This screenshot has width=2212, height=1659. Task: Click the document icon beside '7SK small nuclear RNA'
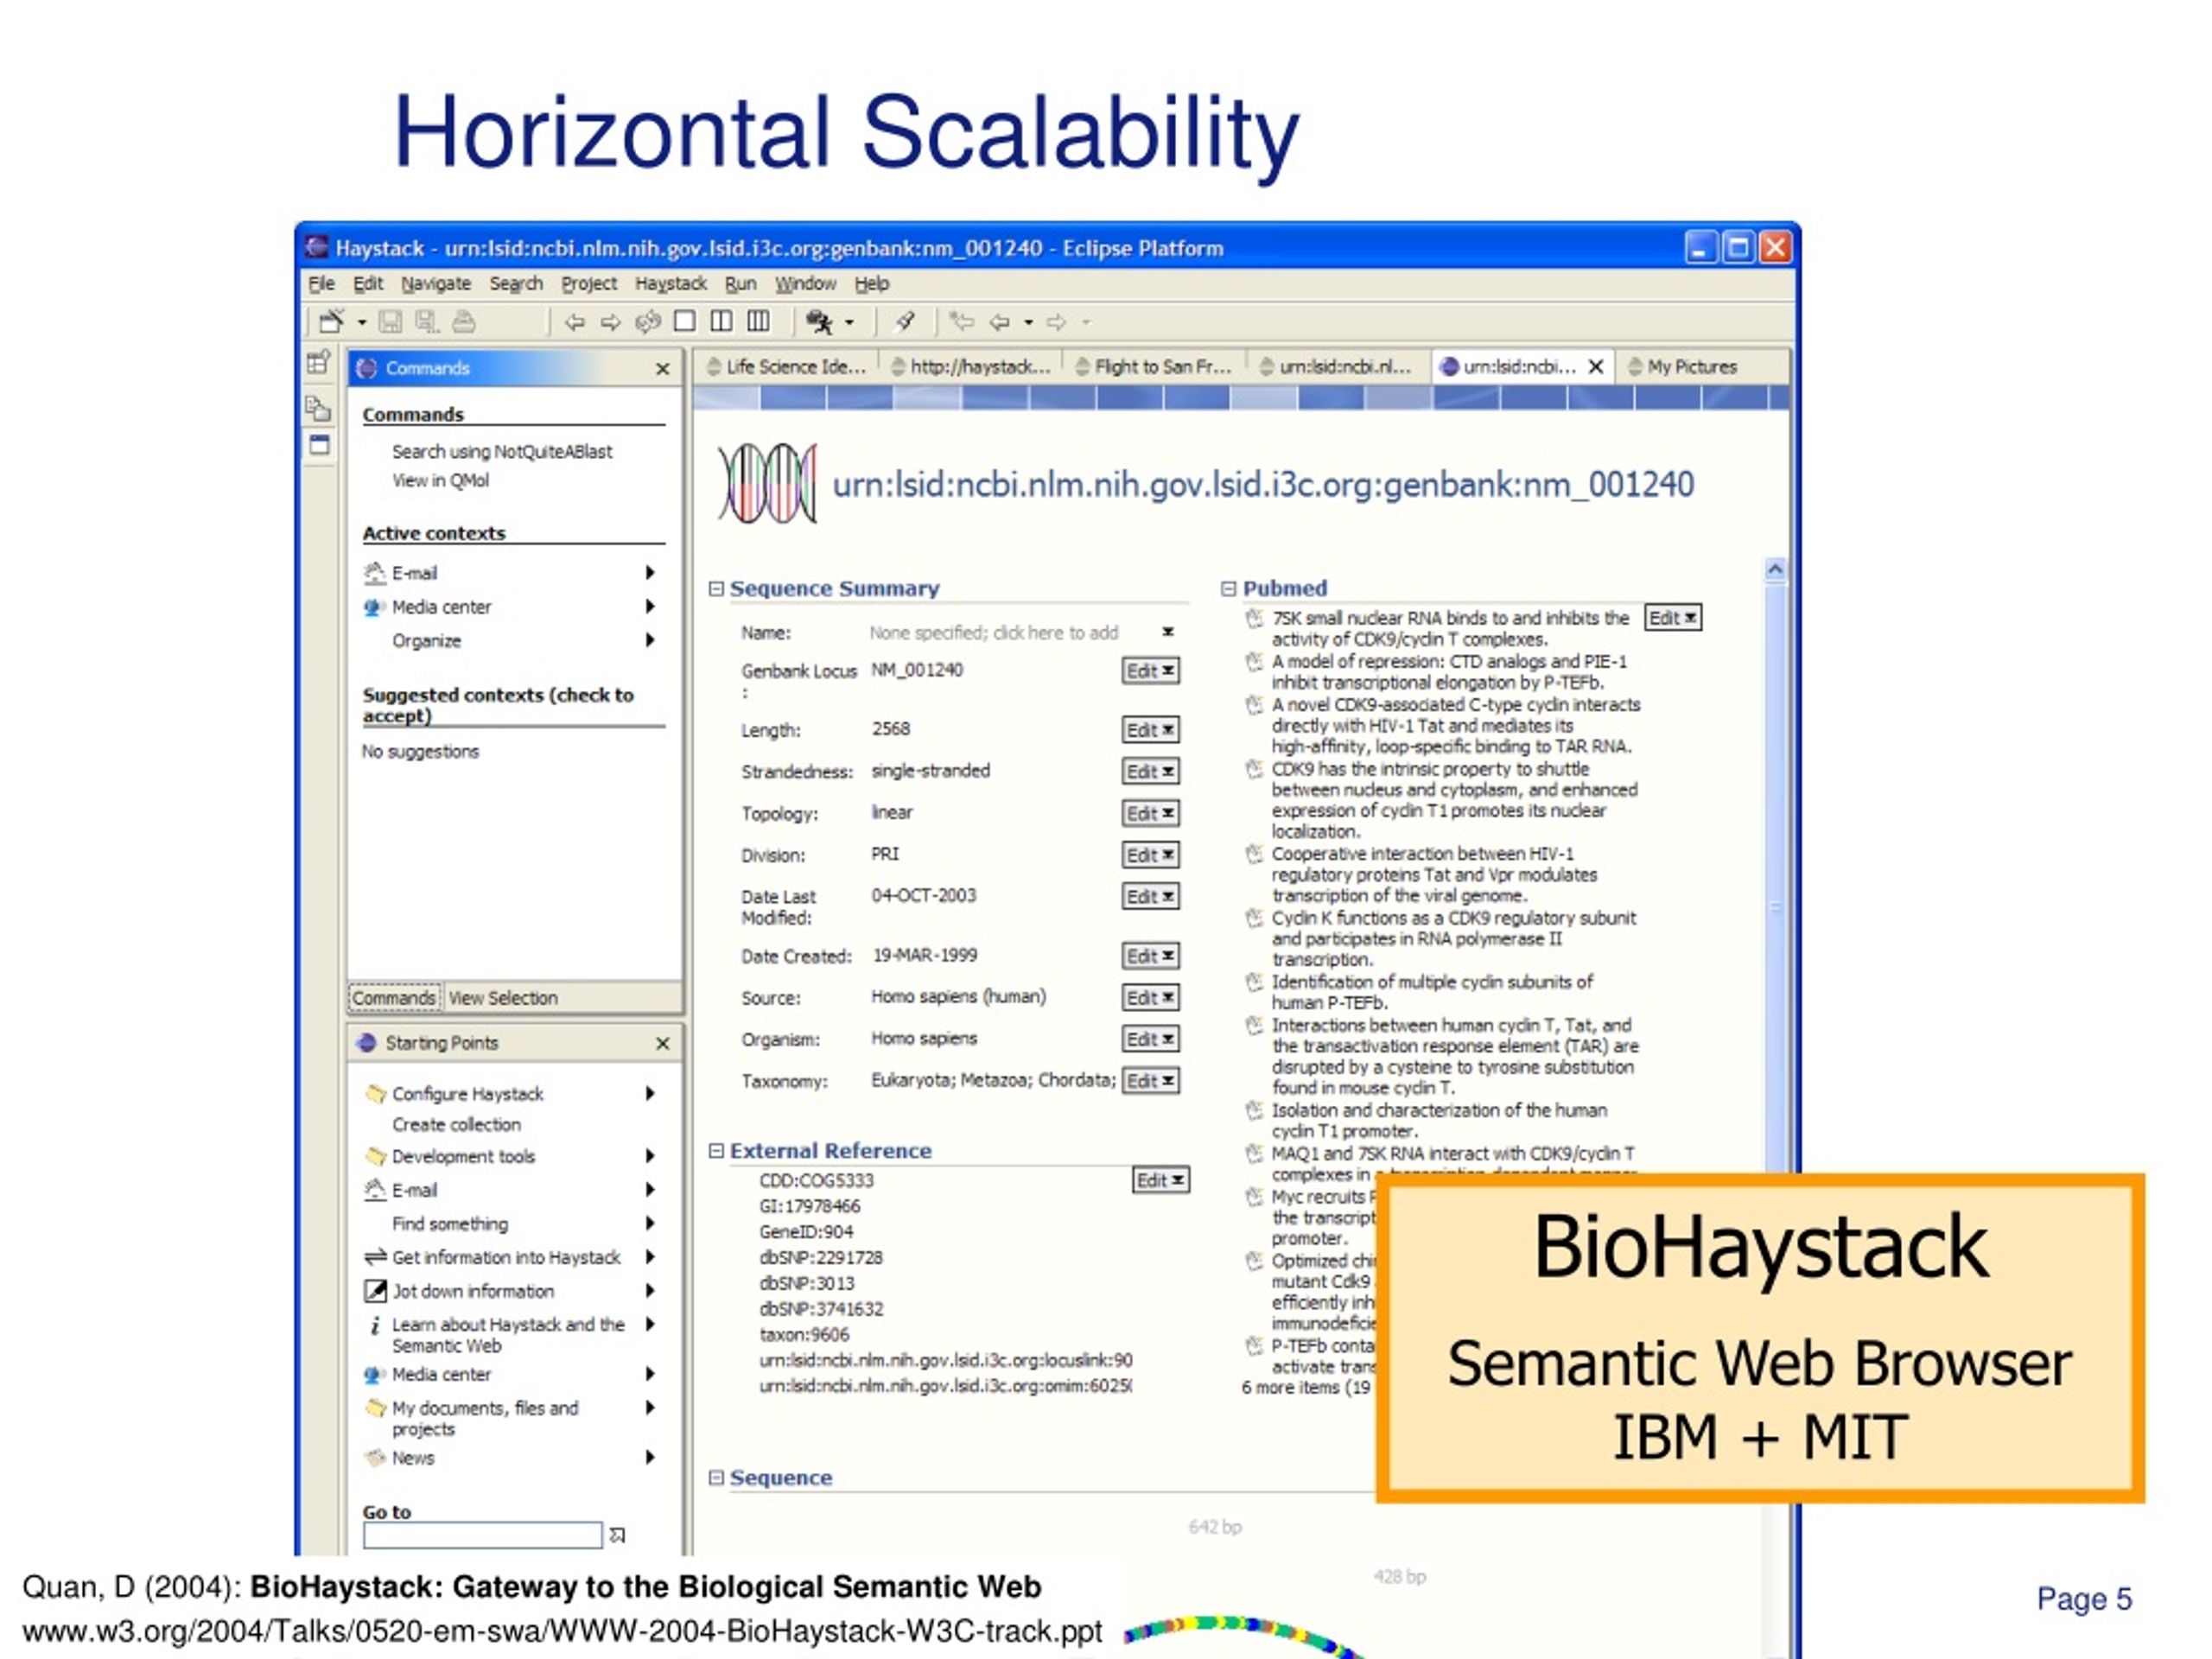1254,619
